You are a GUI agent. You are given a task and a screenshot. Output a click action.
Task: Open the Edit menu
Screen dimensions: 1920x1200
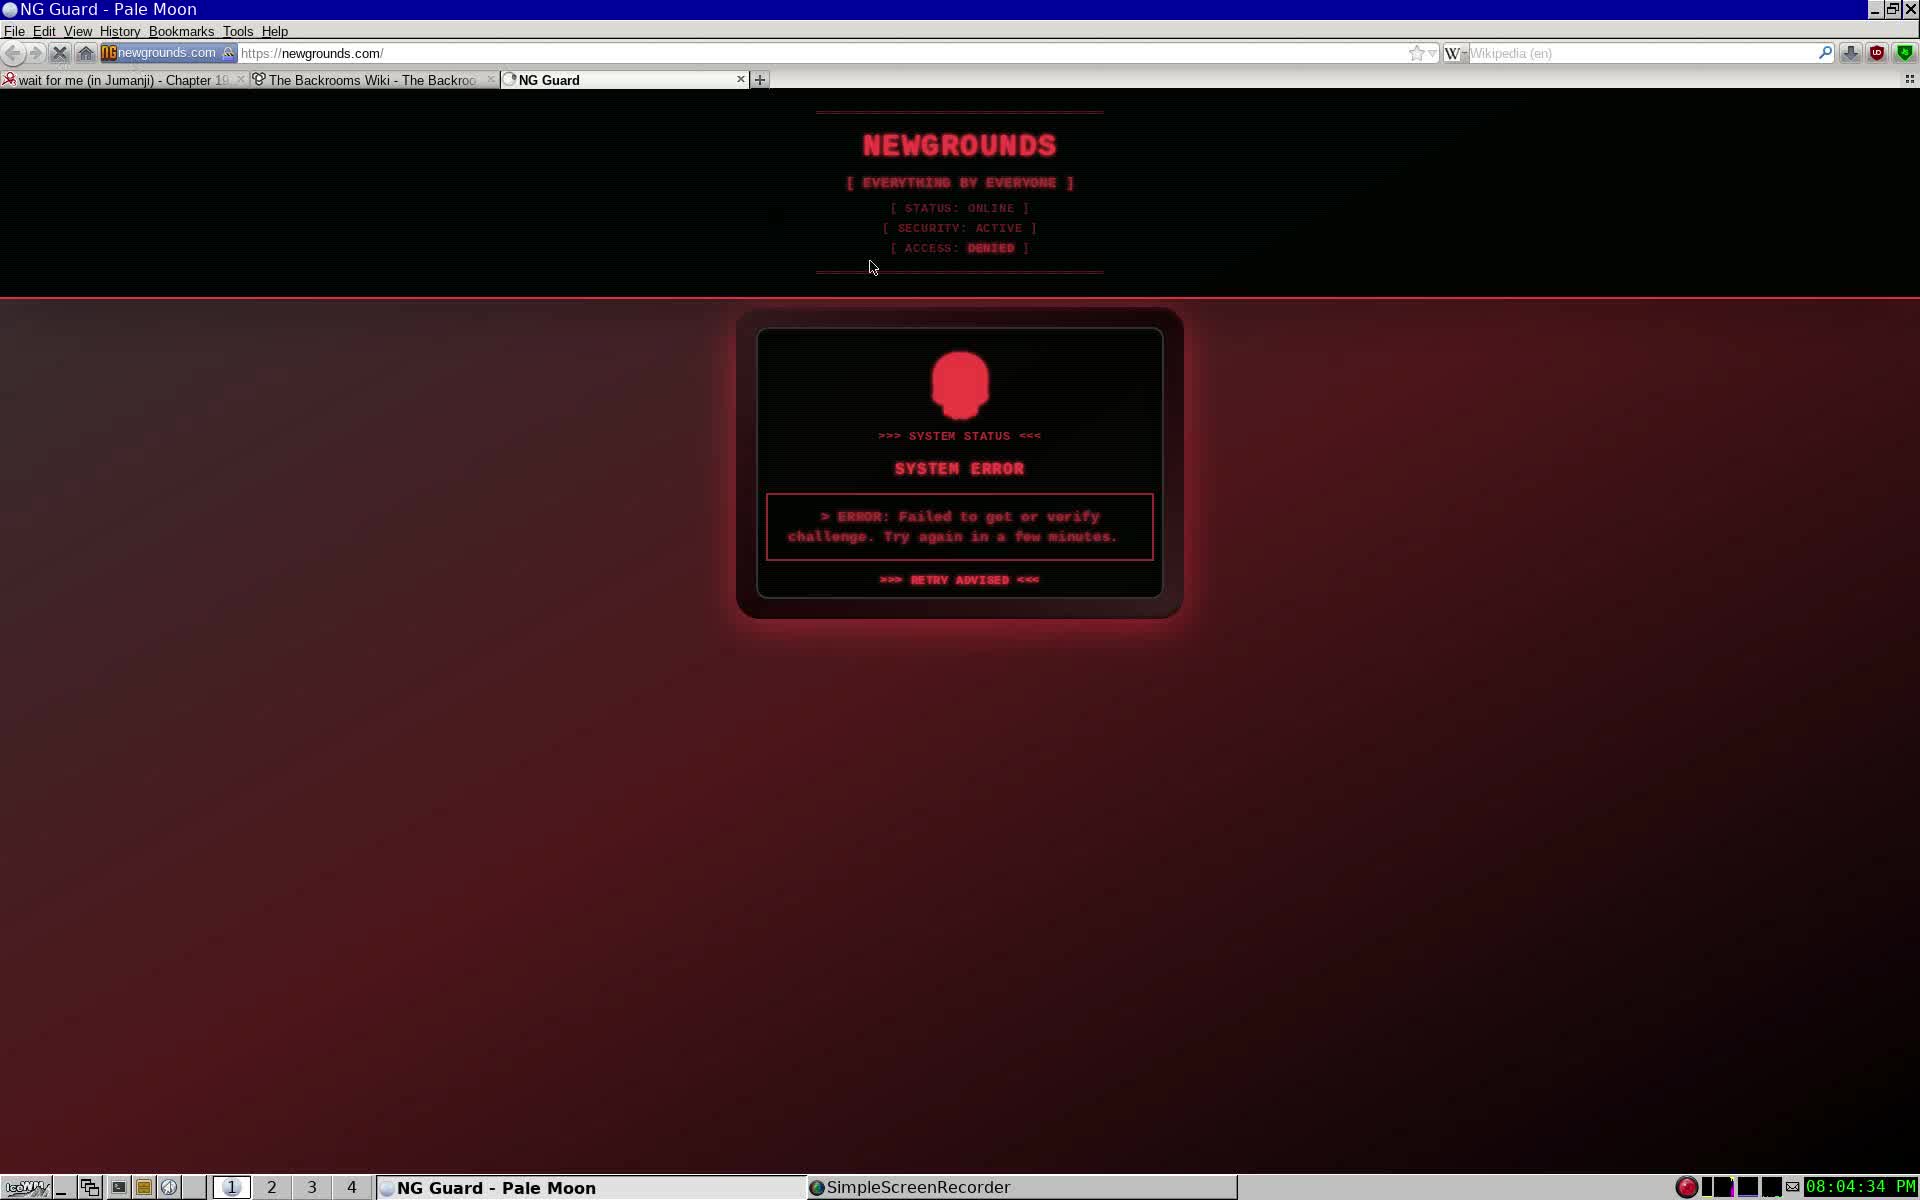point(44,31)
